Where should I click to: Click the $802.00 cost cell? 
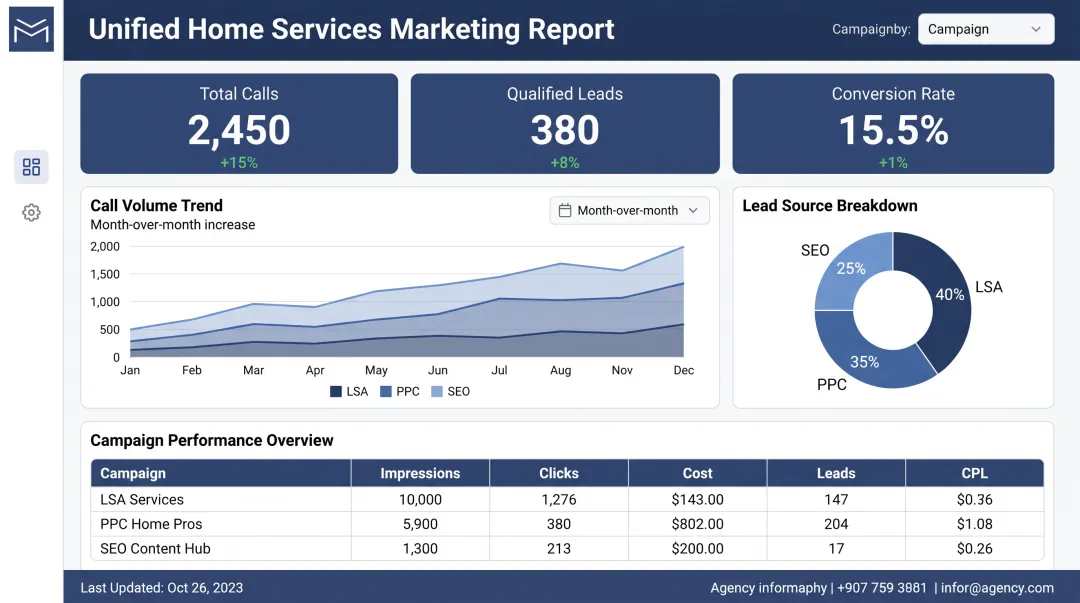(698, 524)
